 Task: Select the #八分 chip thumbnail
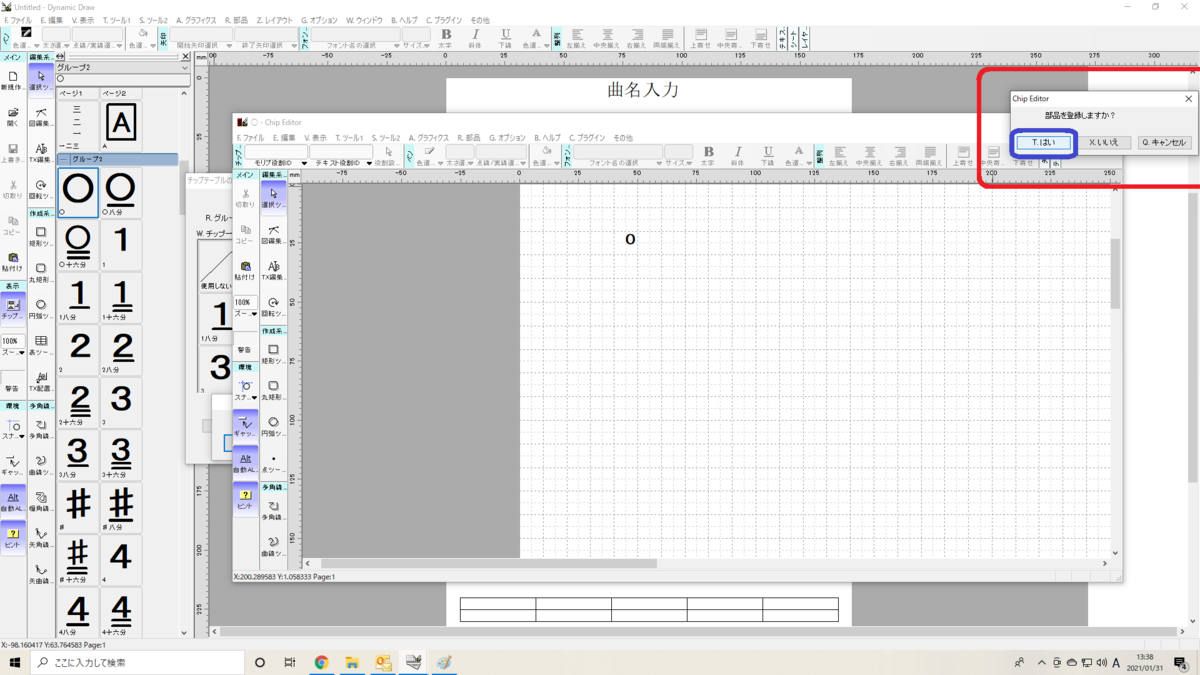121,507
